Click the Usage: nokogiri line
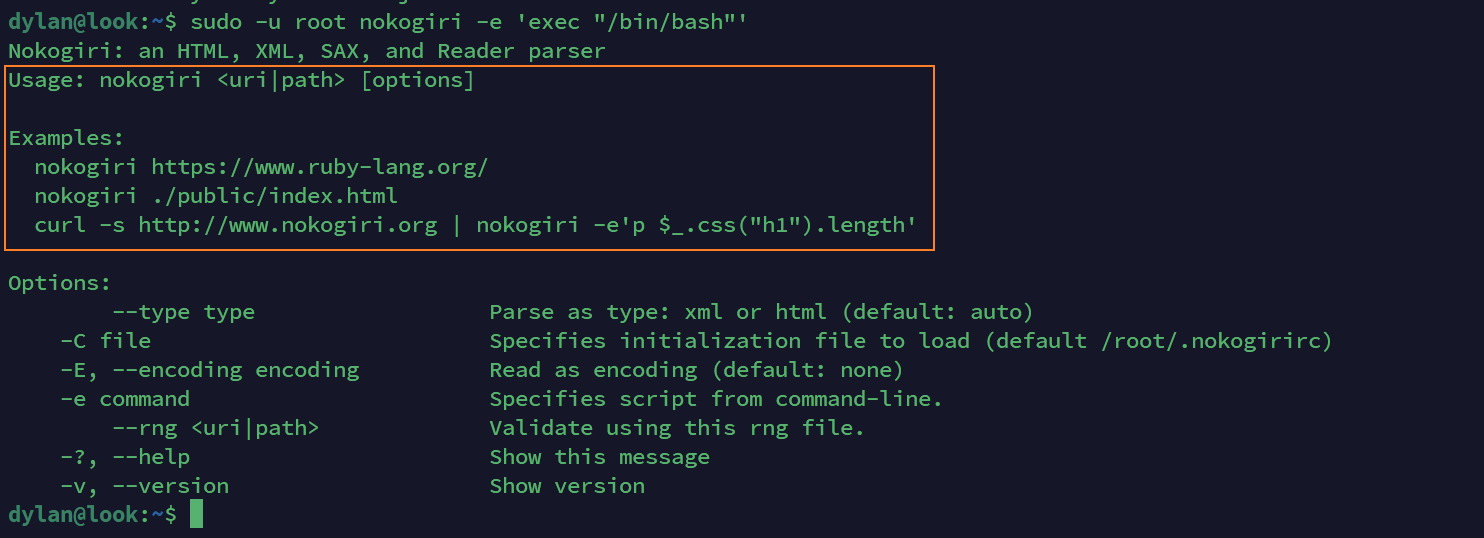1484x538 pixels. (241, 80)
